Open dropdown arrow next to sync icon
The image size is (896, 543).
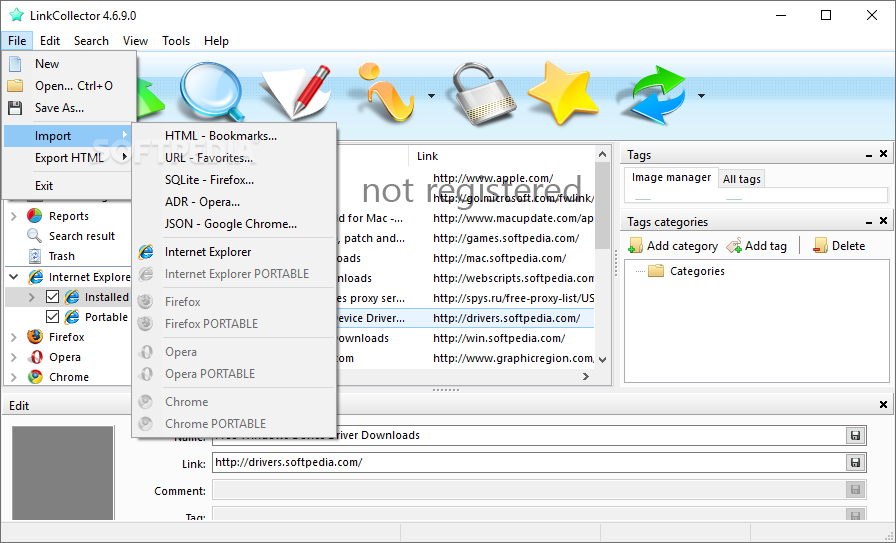(701, 96)
